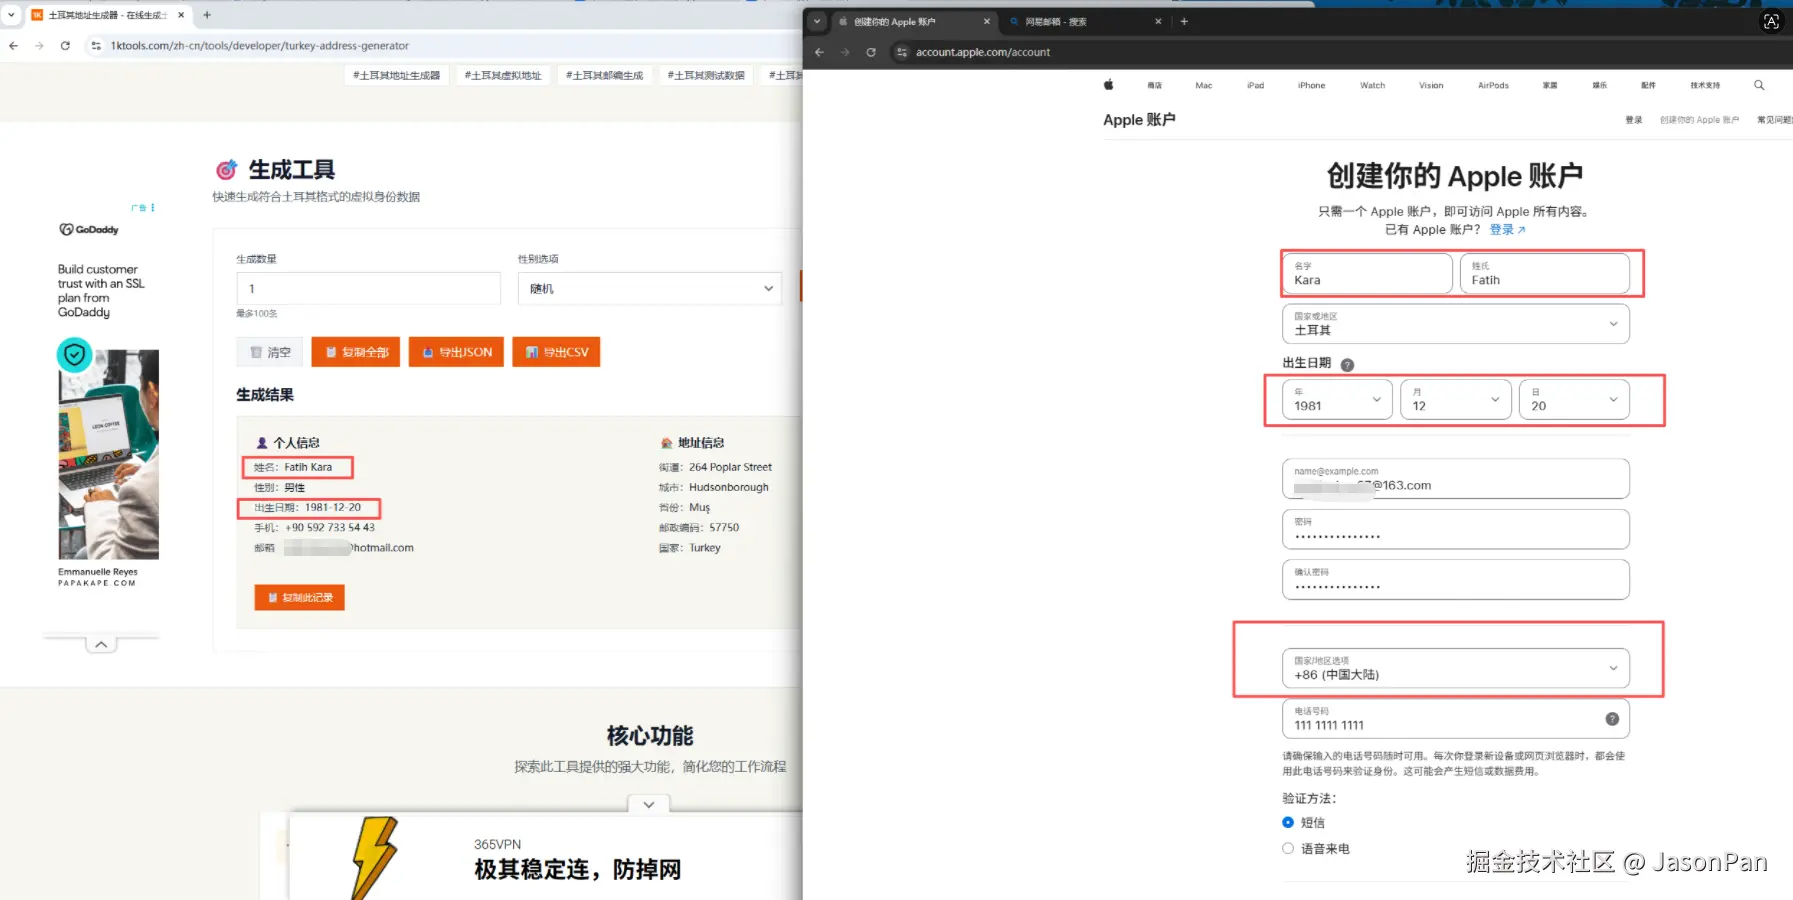
Task: Open site info icon beside account.apple.com URL
Action: (x=902, y=52)
